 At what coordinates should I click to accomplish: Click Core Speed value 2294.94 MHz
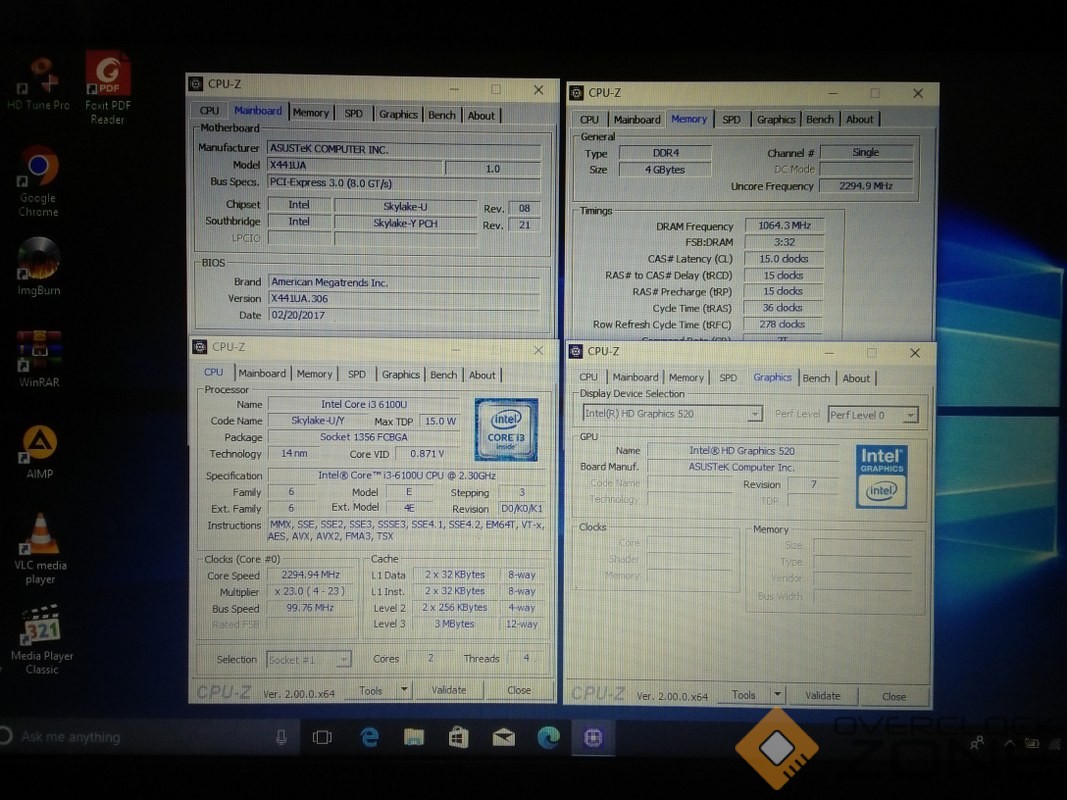tap(310, 575)
